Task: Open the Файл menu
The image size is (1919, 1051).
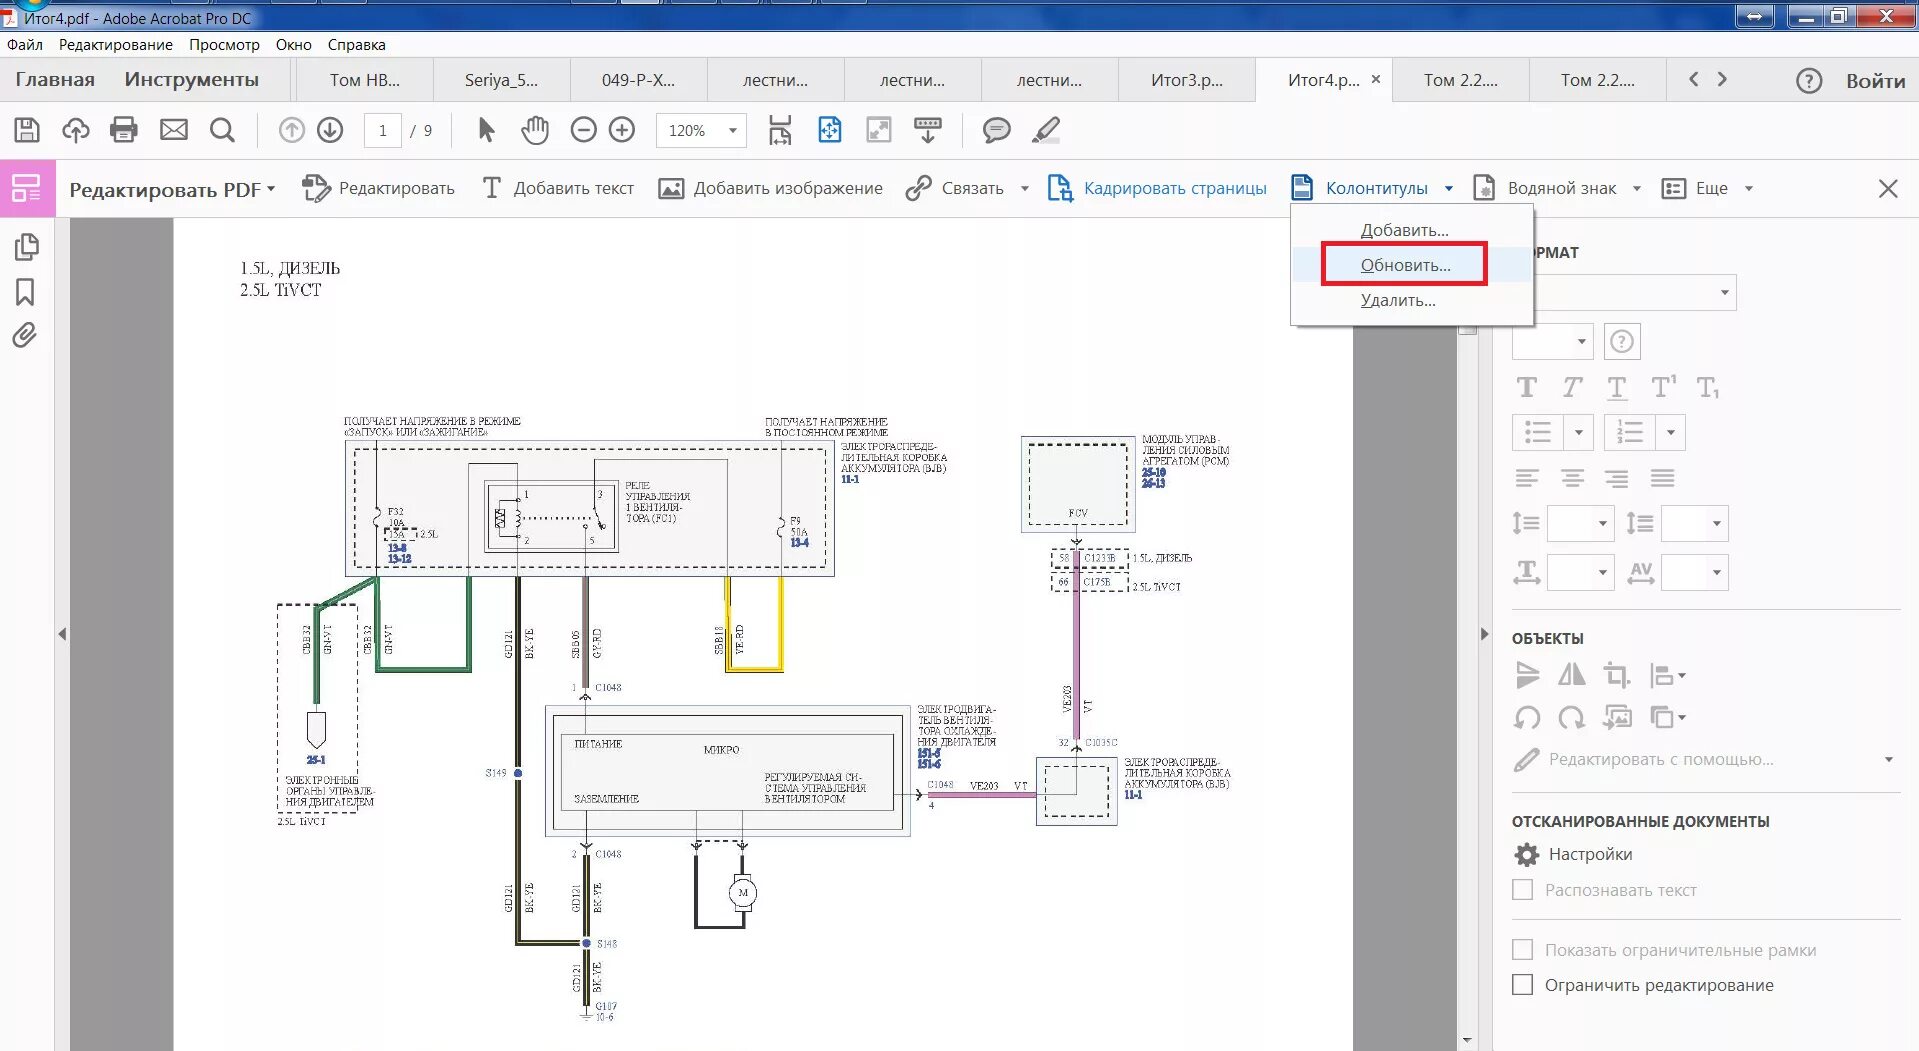Action: click(25, 45)
